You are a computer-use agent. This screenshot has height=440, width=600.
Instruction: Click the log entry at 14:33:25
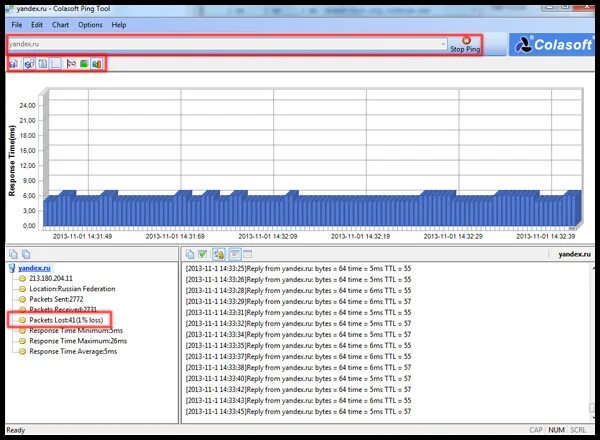298,269
